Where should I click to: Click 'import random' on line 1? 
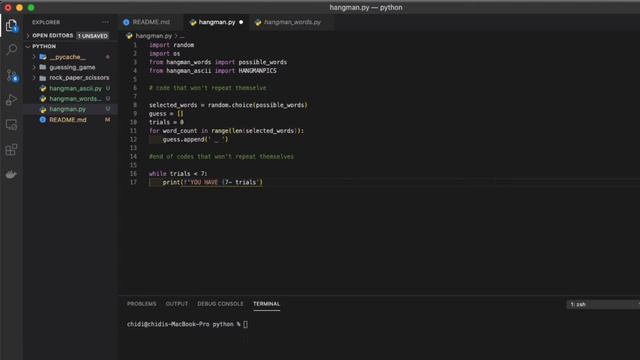pyautogui.click(x=171, y=45)
